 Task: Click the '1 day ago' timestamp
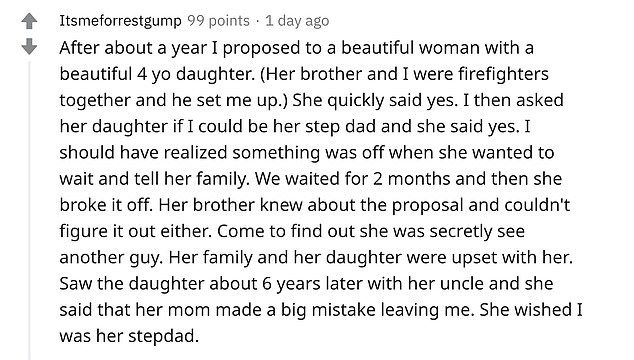tap(297, 21)
